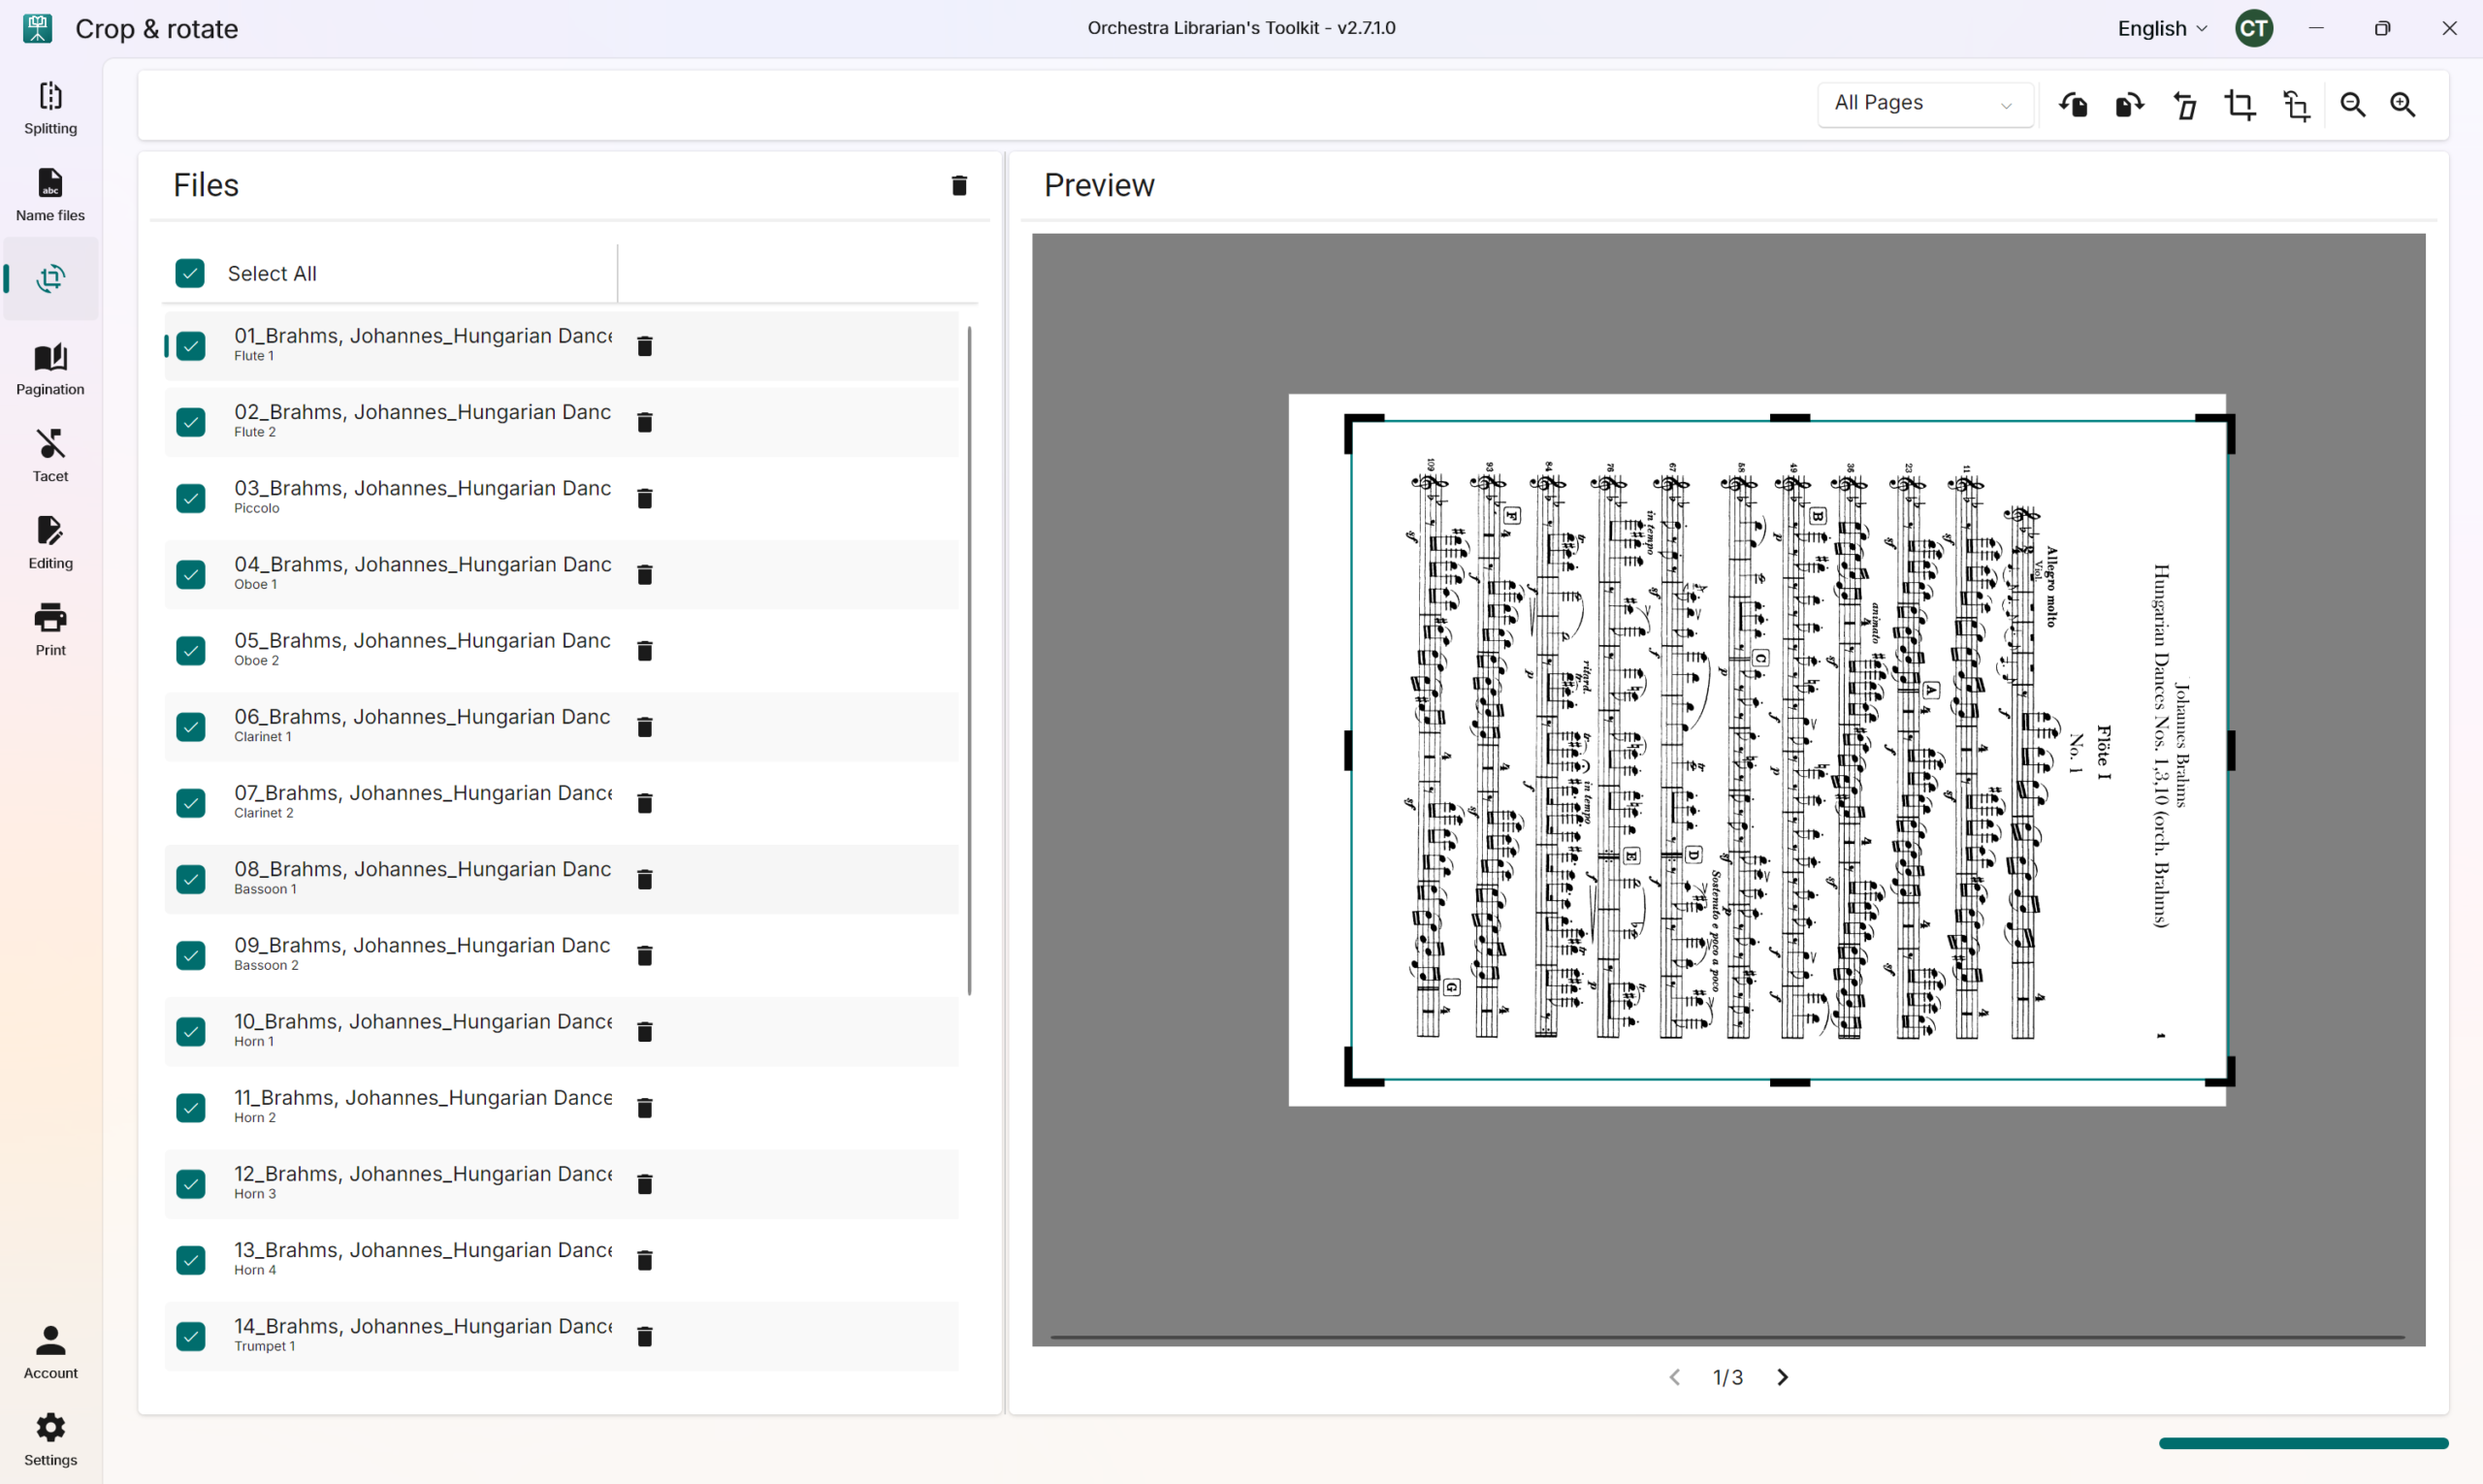Delete the Horn 2 file
The height and width of the screenshot is (1484, 2483).
point(645,1108)
